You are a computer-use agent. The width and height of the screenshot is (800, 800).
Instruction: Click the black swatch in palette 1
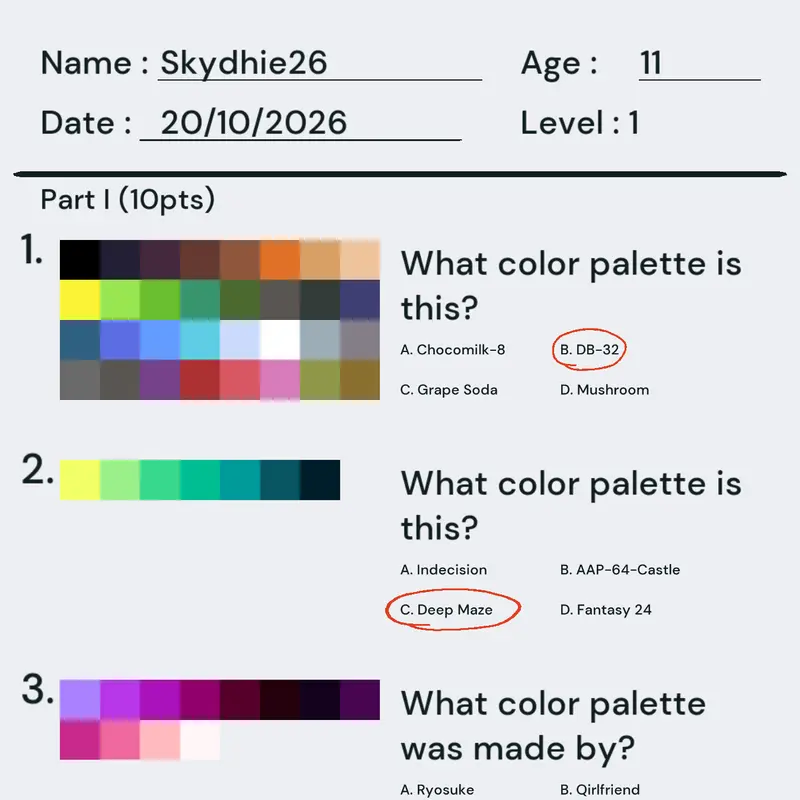click(80, 260)
